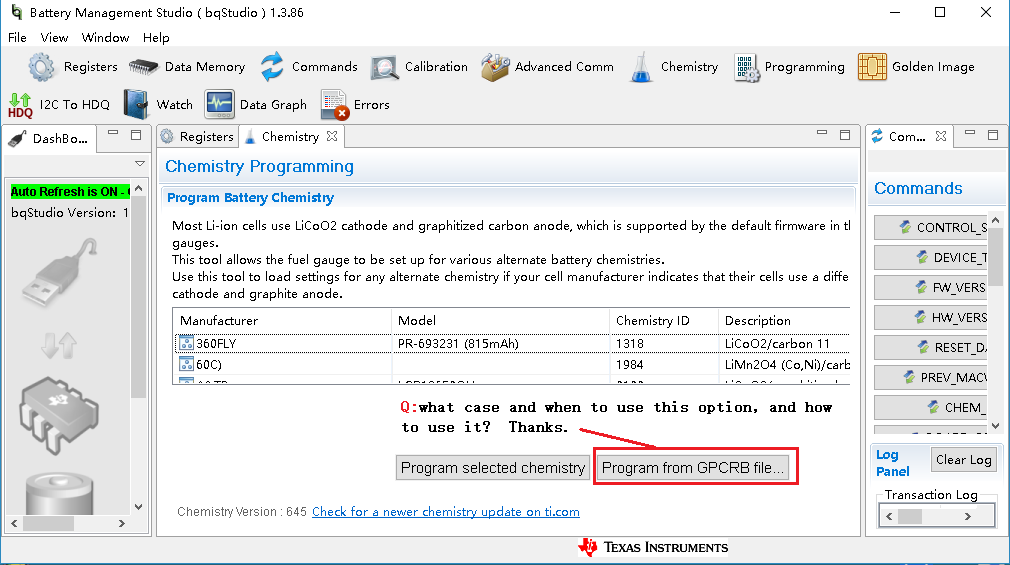Screen dimensions: 1010x565
Task: Click the battery cell icon in dashboard
Action: tap(59, 493)
